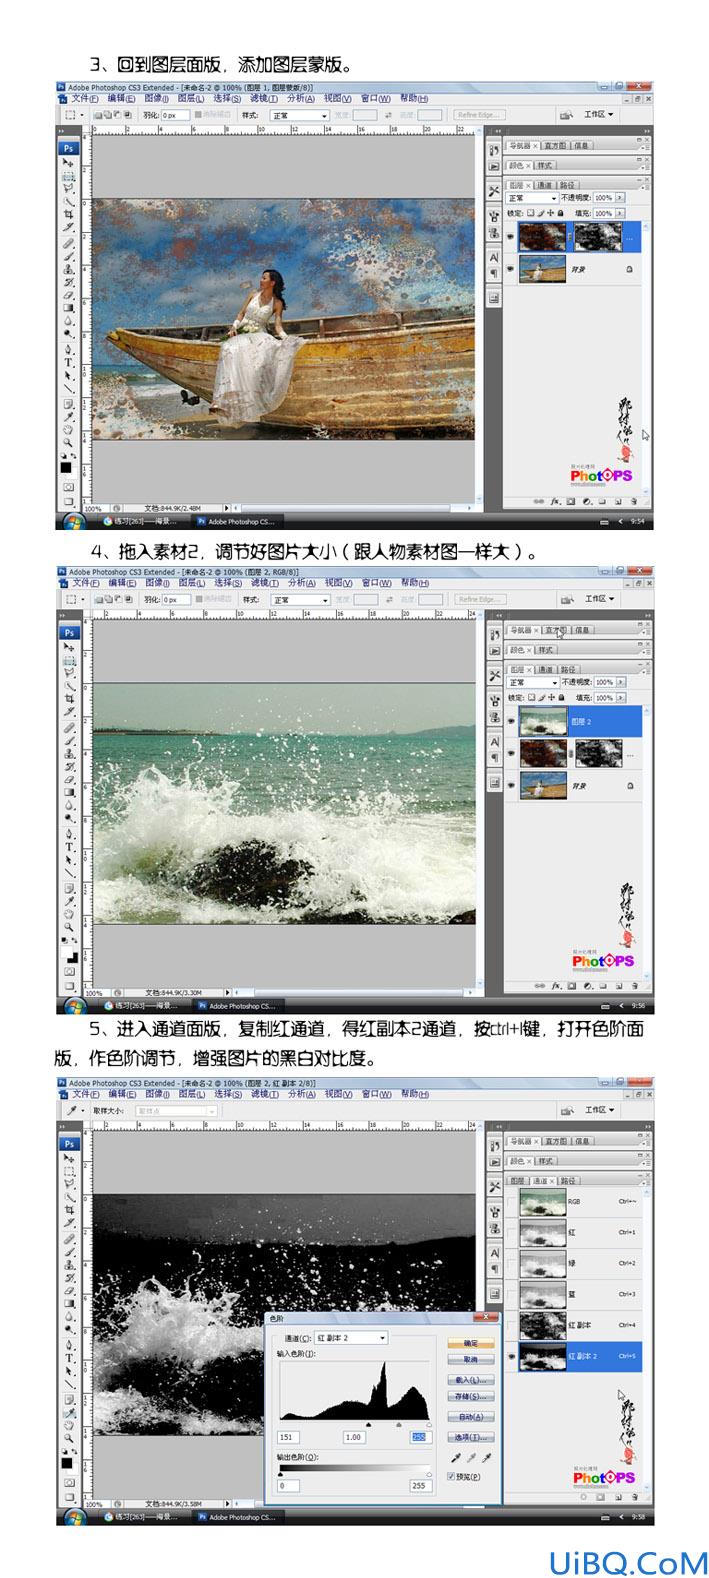Click the black input slider under the histogram

pos(369,1424)
